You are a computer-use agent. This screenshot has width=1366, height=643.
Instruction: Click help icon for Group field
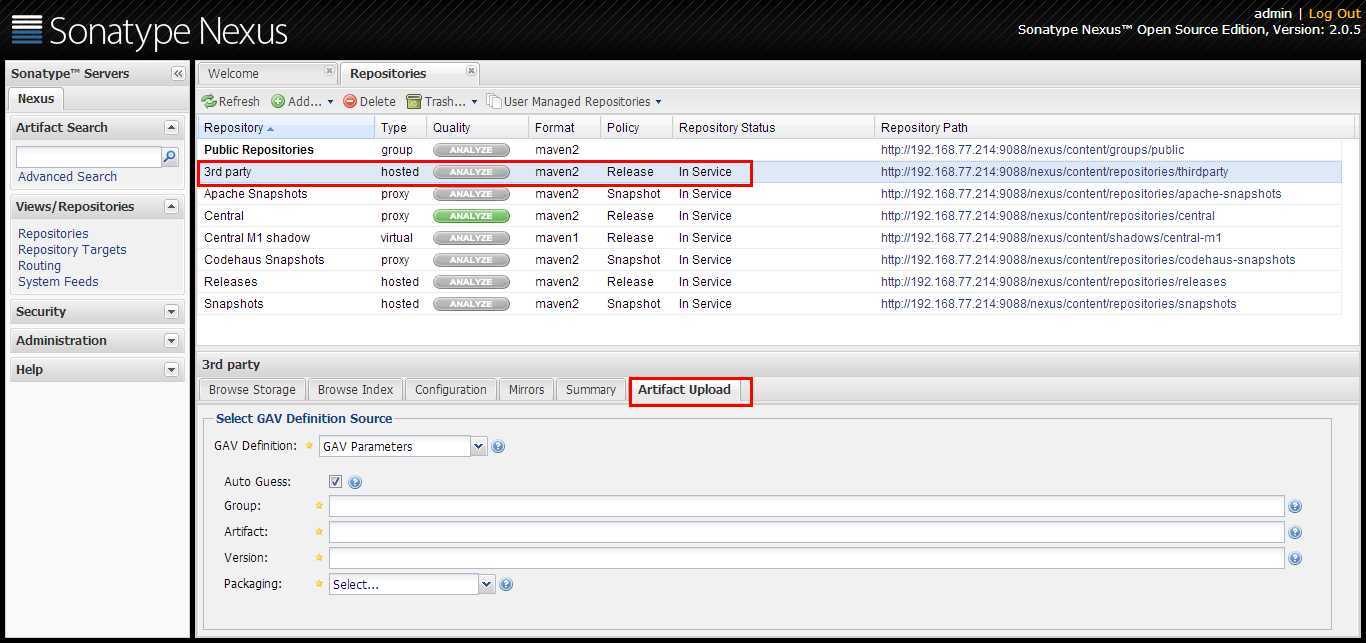(x=1295, y=507)
